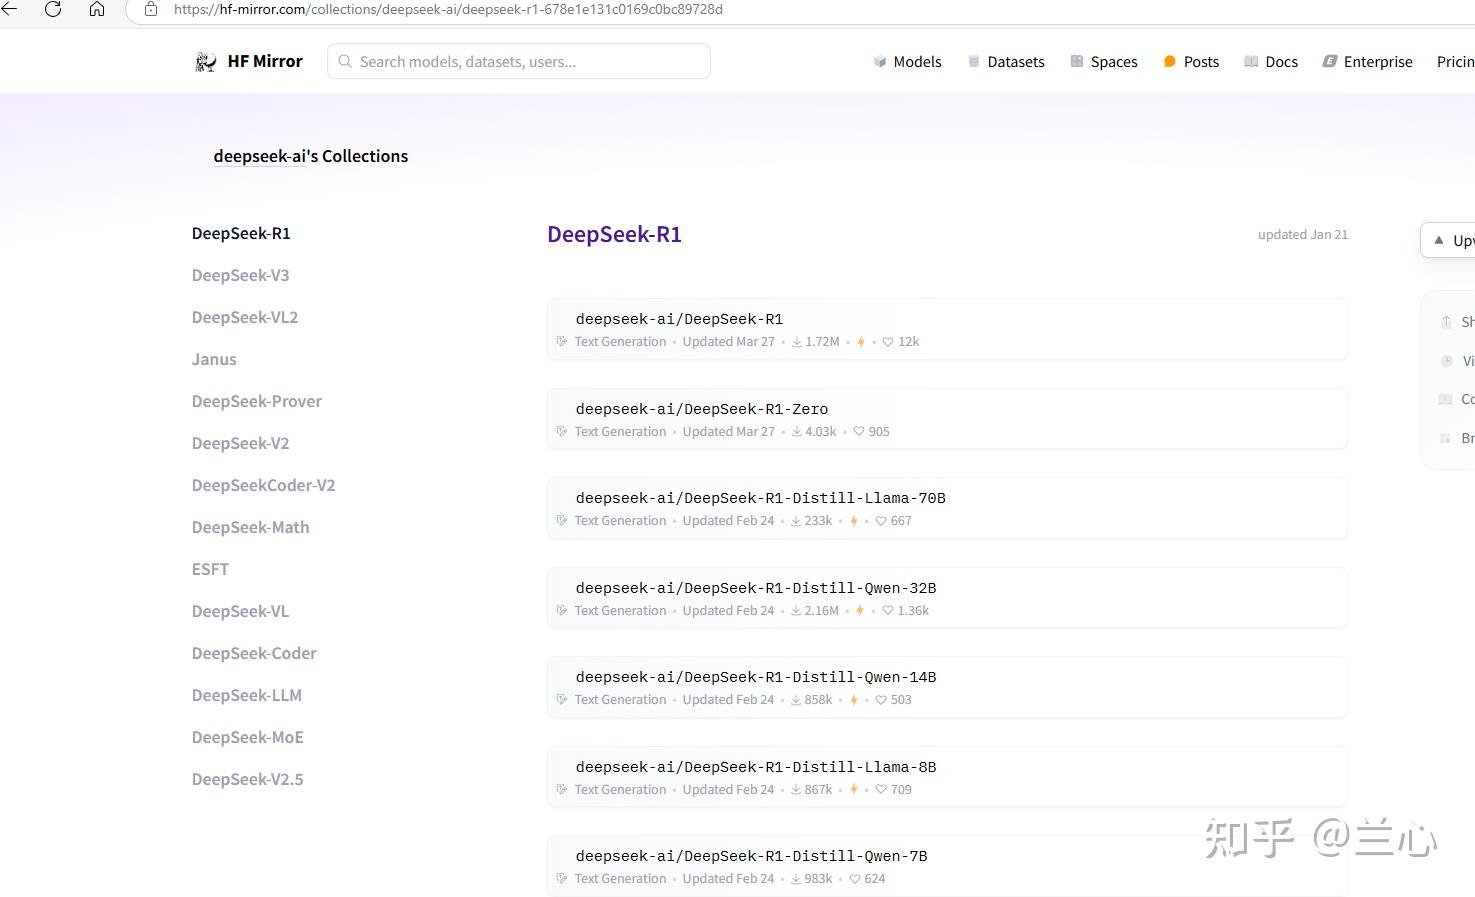
Task: Open model DeepSeek-R1-Distill-Llama-70B
Action: tap(760, 498)
